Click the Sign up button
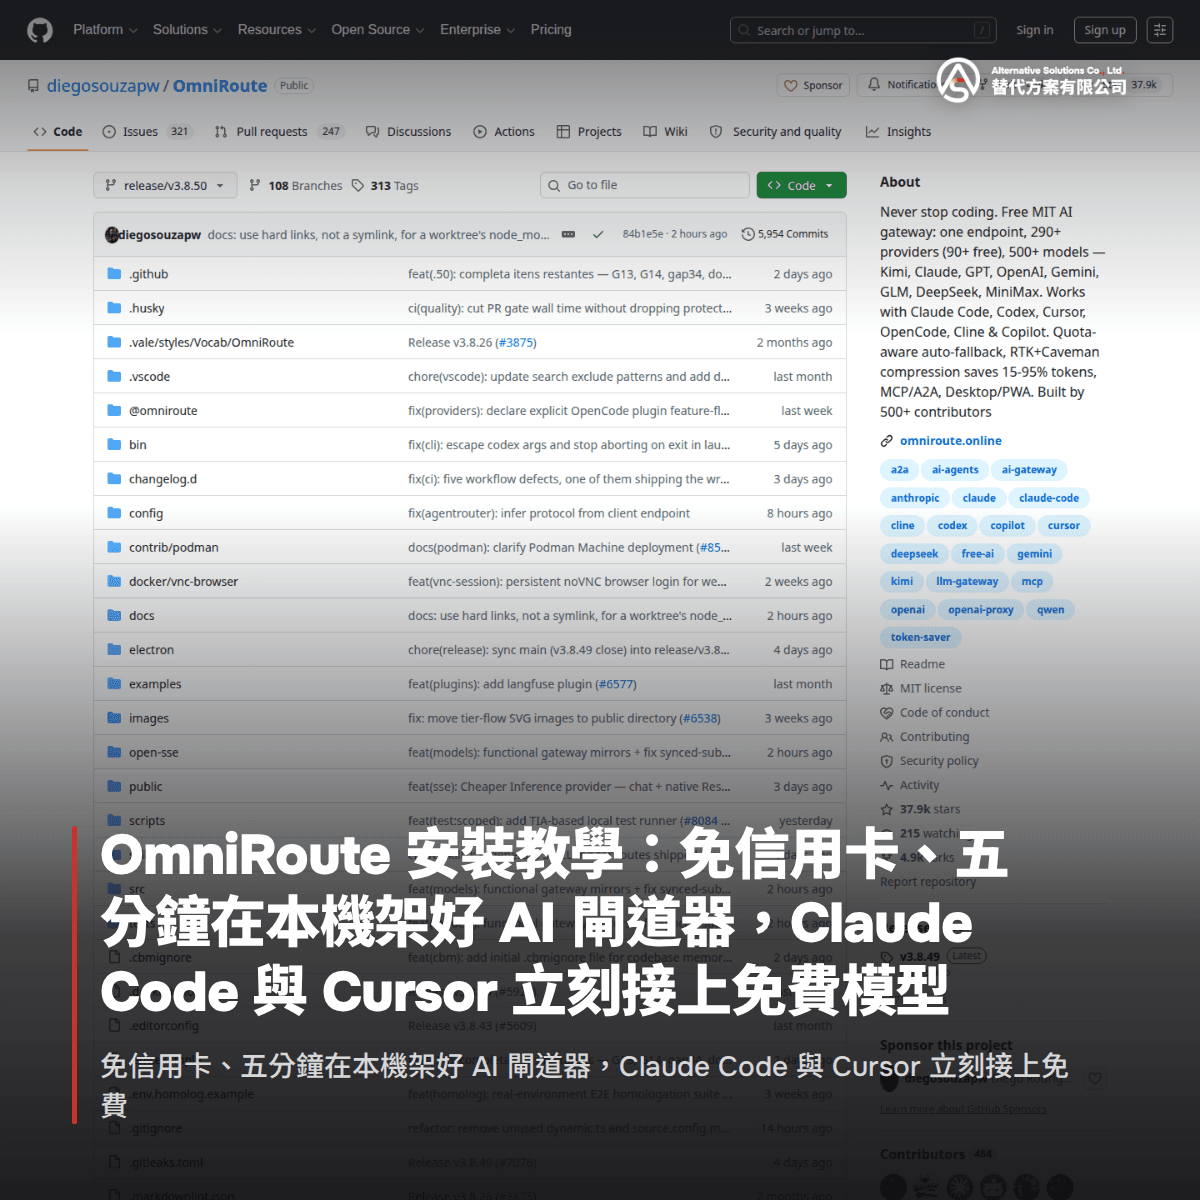The height and width of the screenshot is (1200, 1200). [1105, 30]
